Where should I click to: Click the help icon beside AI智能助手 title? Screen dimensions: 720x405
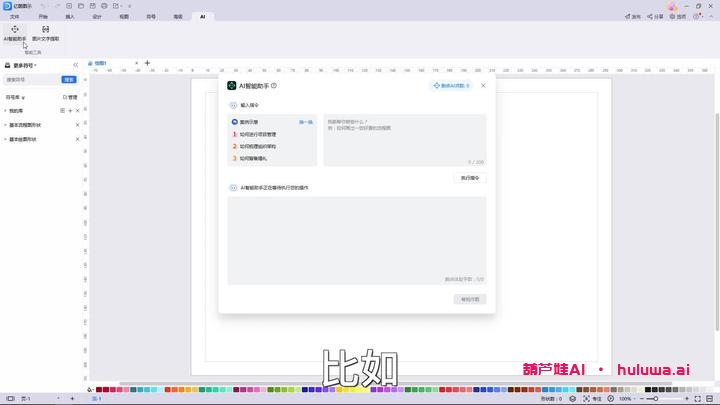274,86
